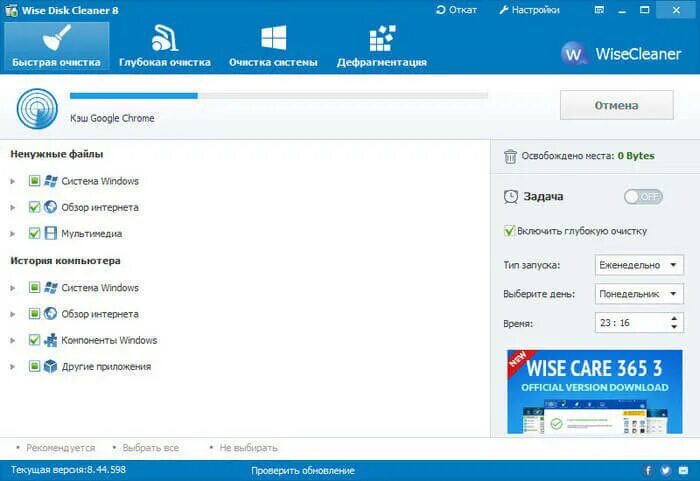700x481 pixels.
Task: Expand Обзор интернета under История компьютера
Action: (x=12, y=314)
